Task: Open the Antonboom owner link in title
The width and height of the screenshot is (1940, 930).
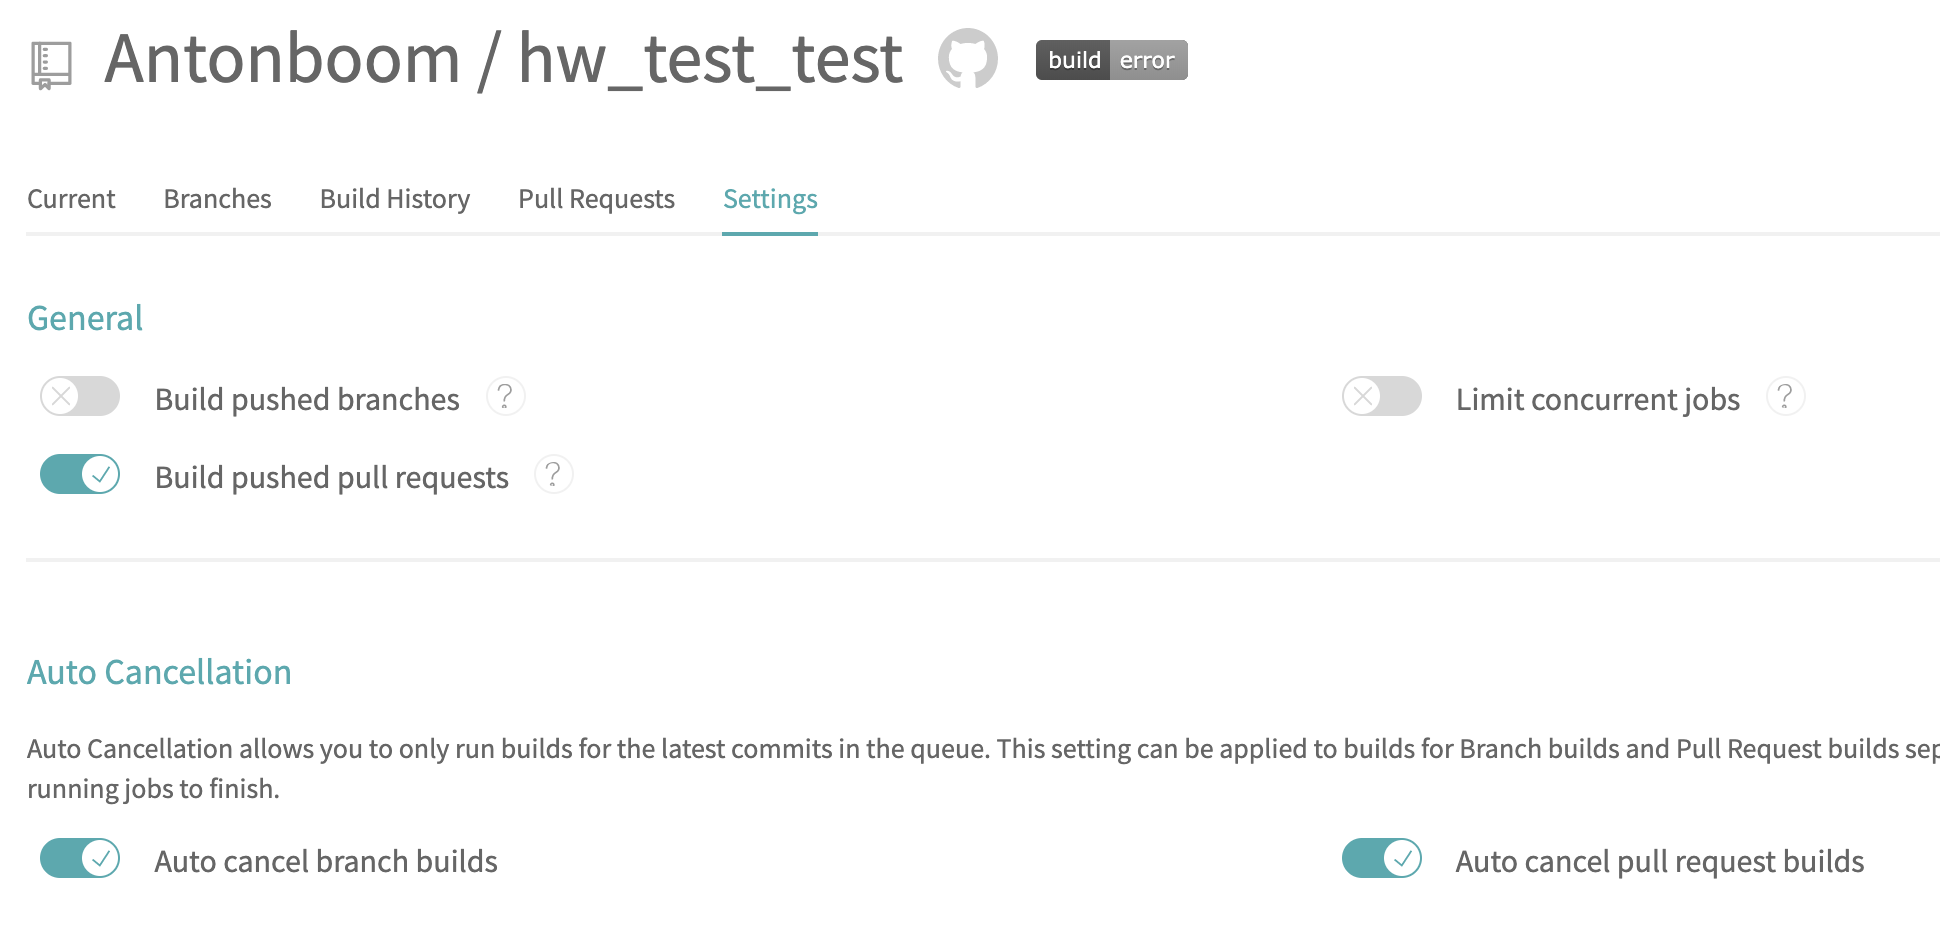Action: [x=282, y=58]
